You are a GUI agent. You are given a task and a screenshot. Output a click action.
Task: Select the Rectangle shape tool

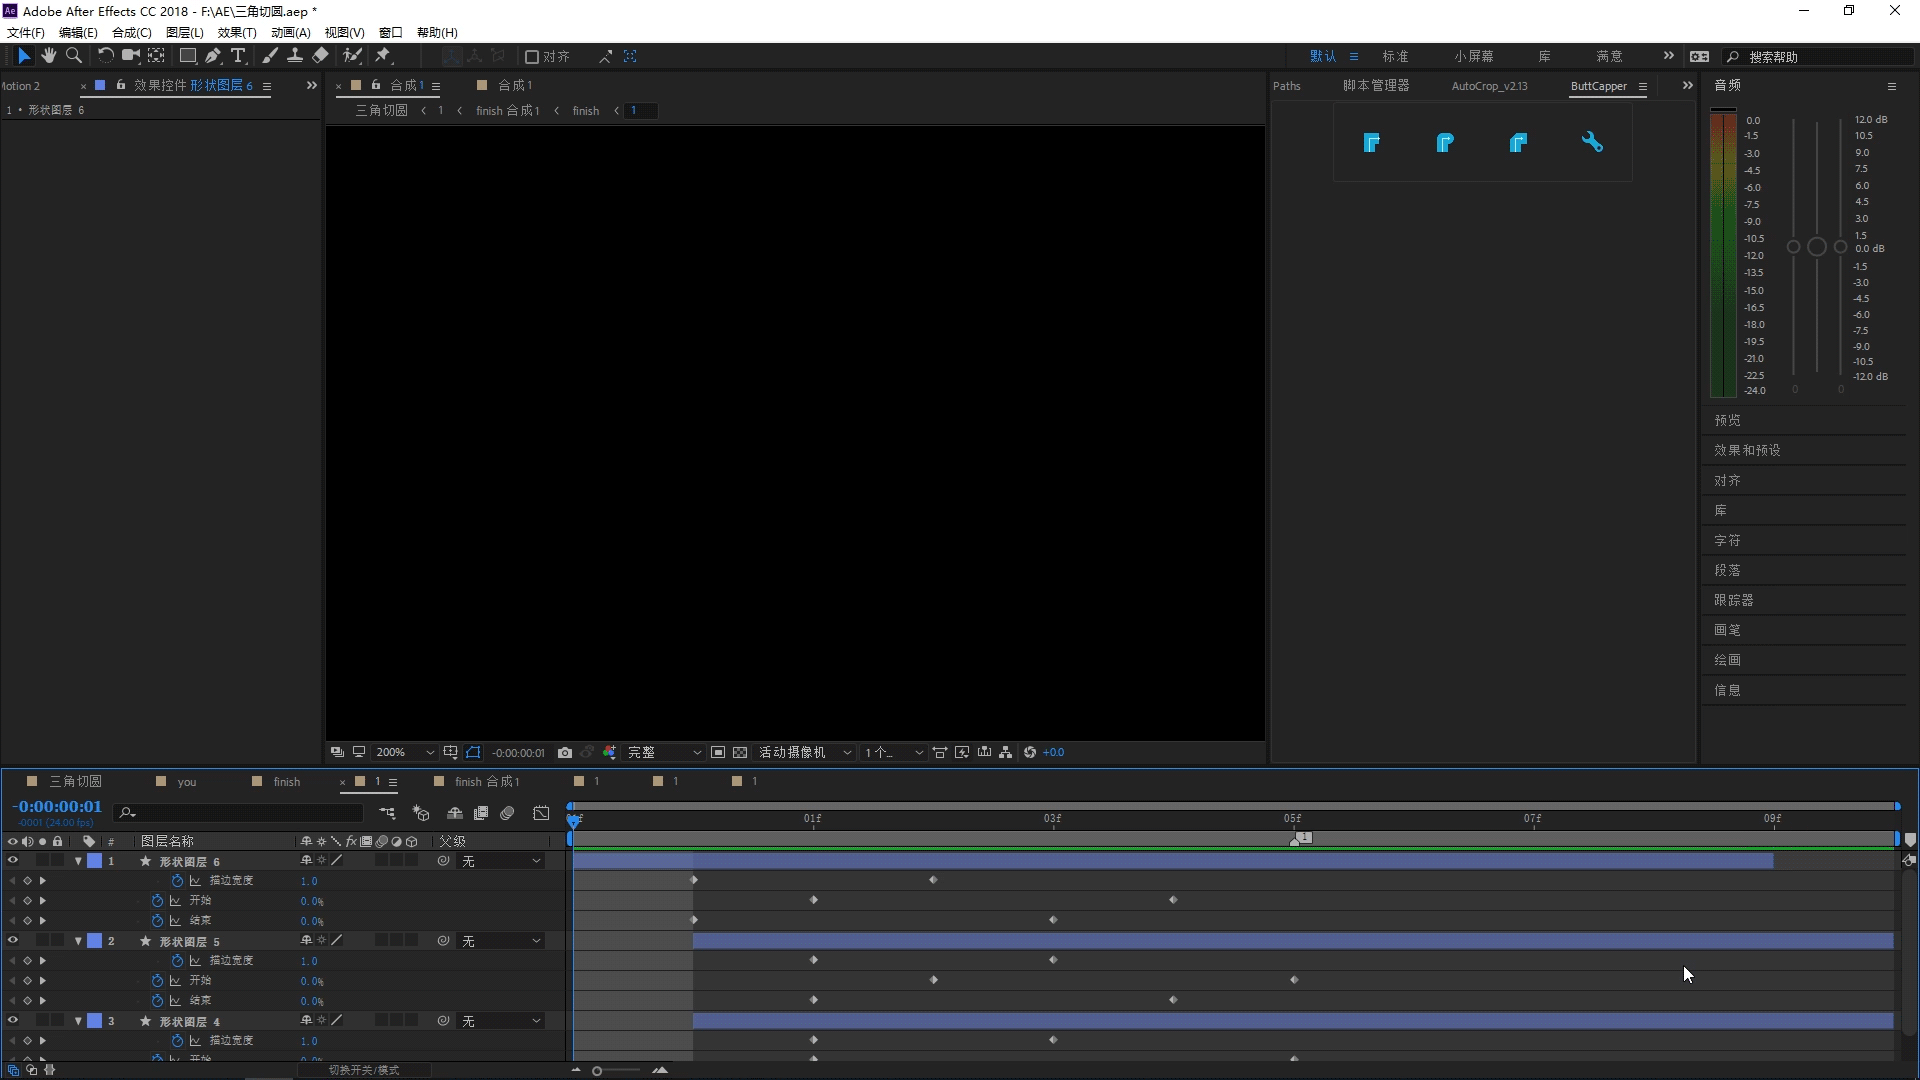[x=187, y=56]
